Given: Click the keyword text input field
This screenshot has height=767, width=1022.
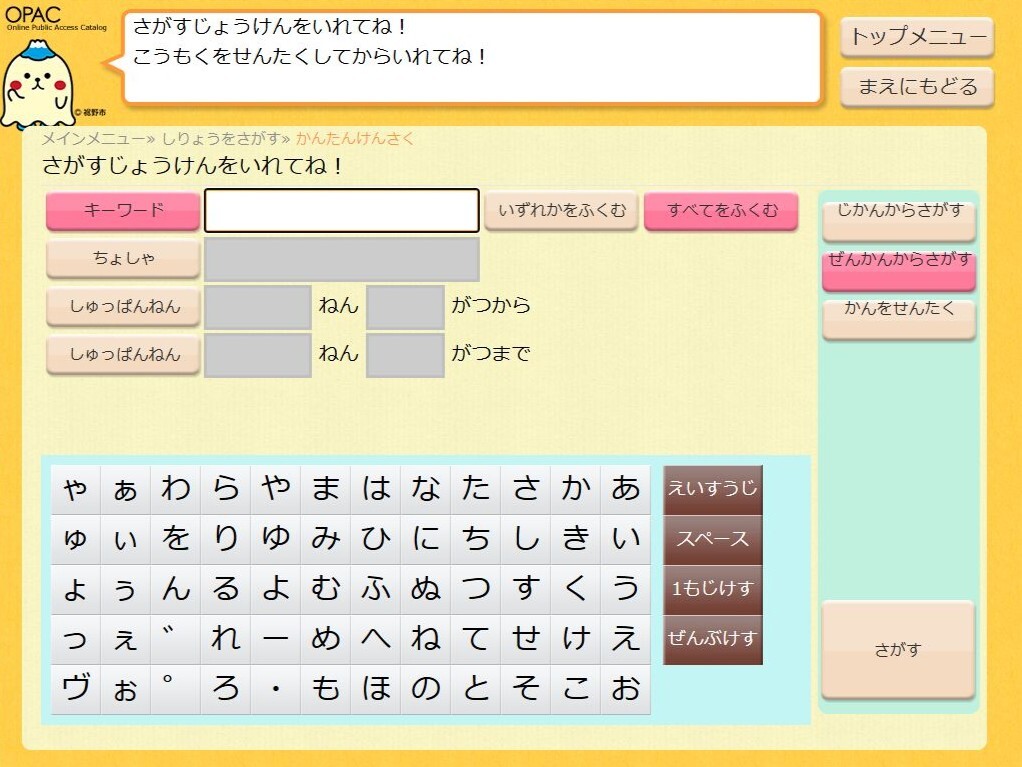Looking at the screenshot, I should pyautogui.click(x=342, y=210).
